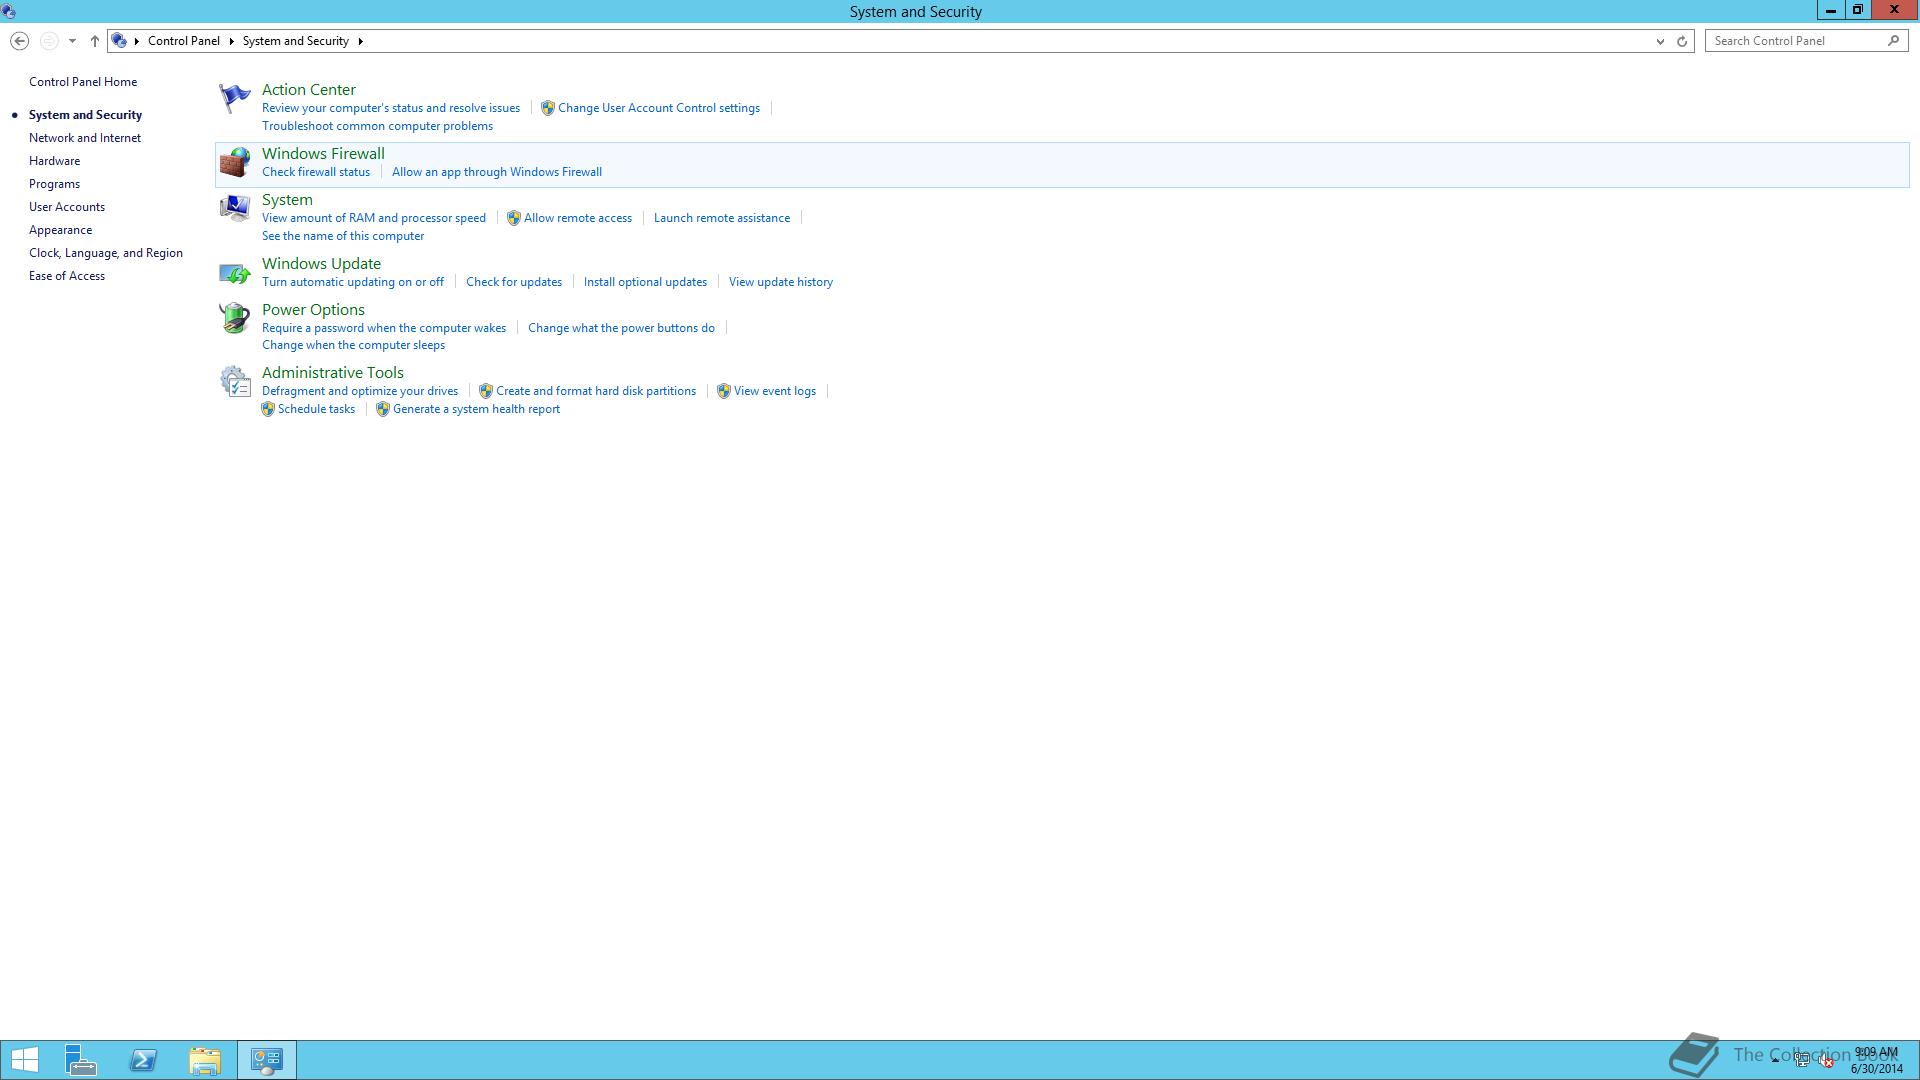Click Check firewall status

pos(316,172)
